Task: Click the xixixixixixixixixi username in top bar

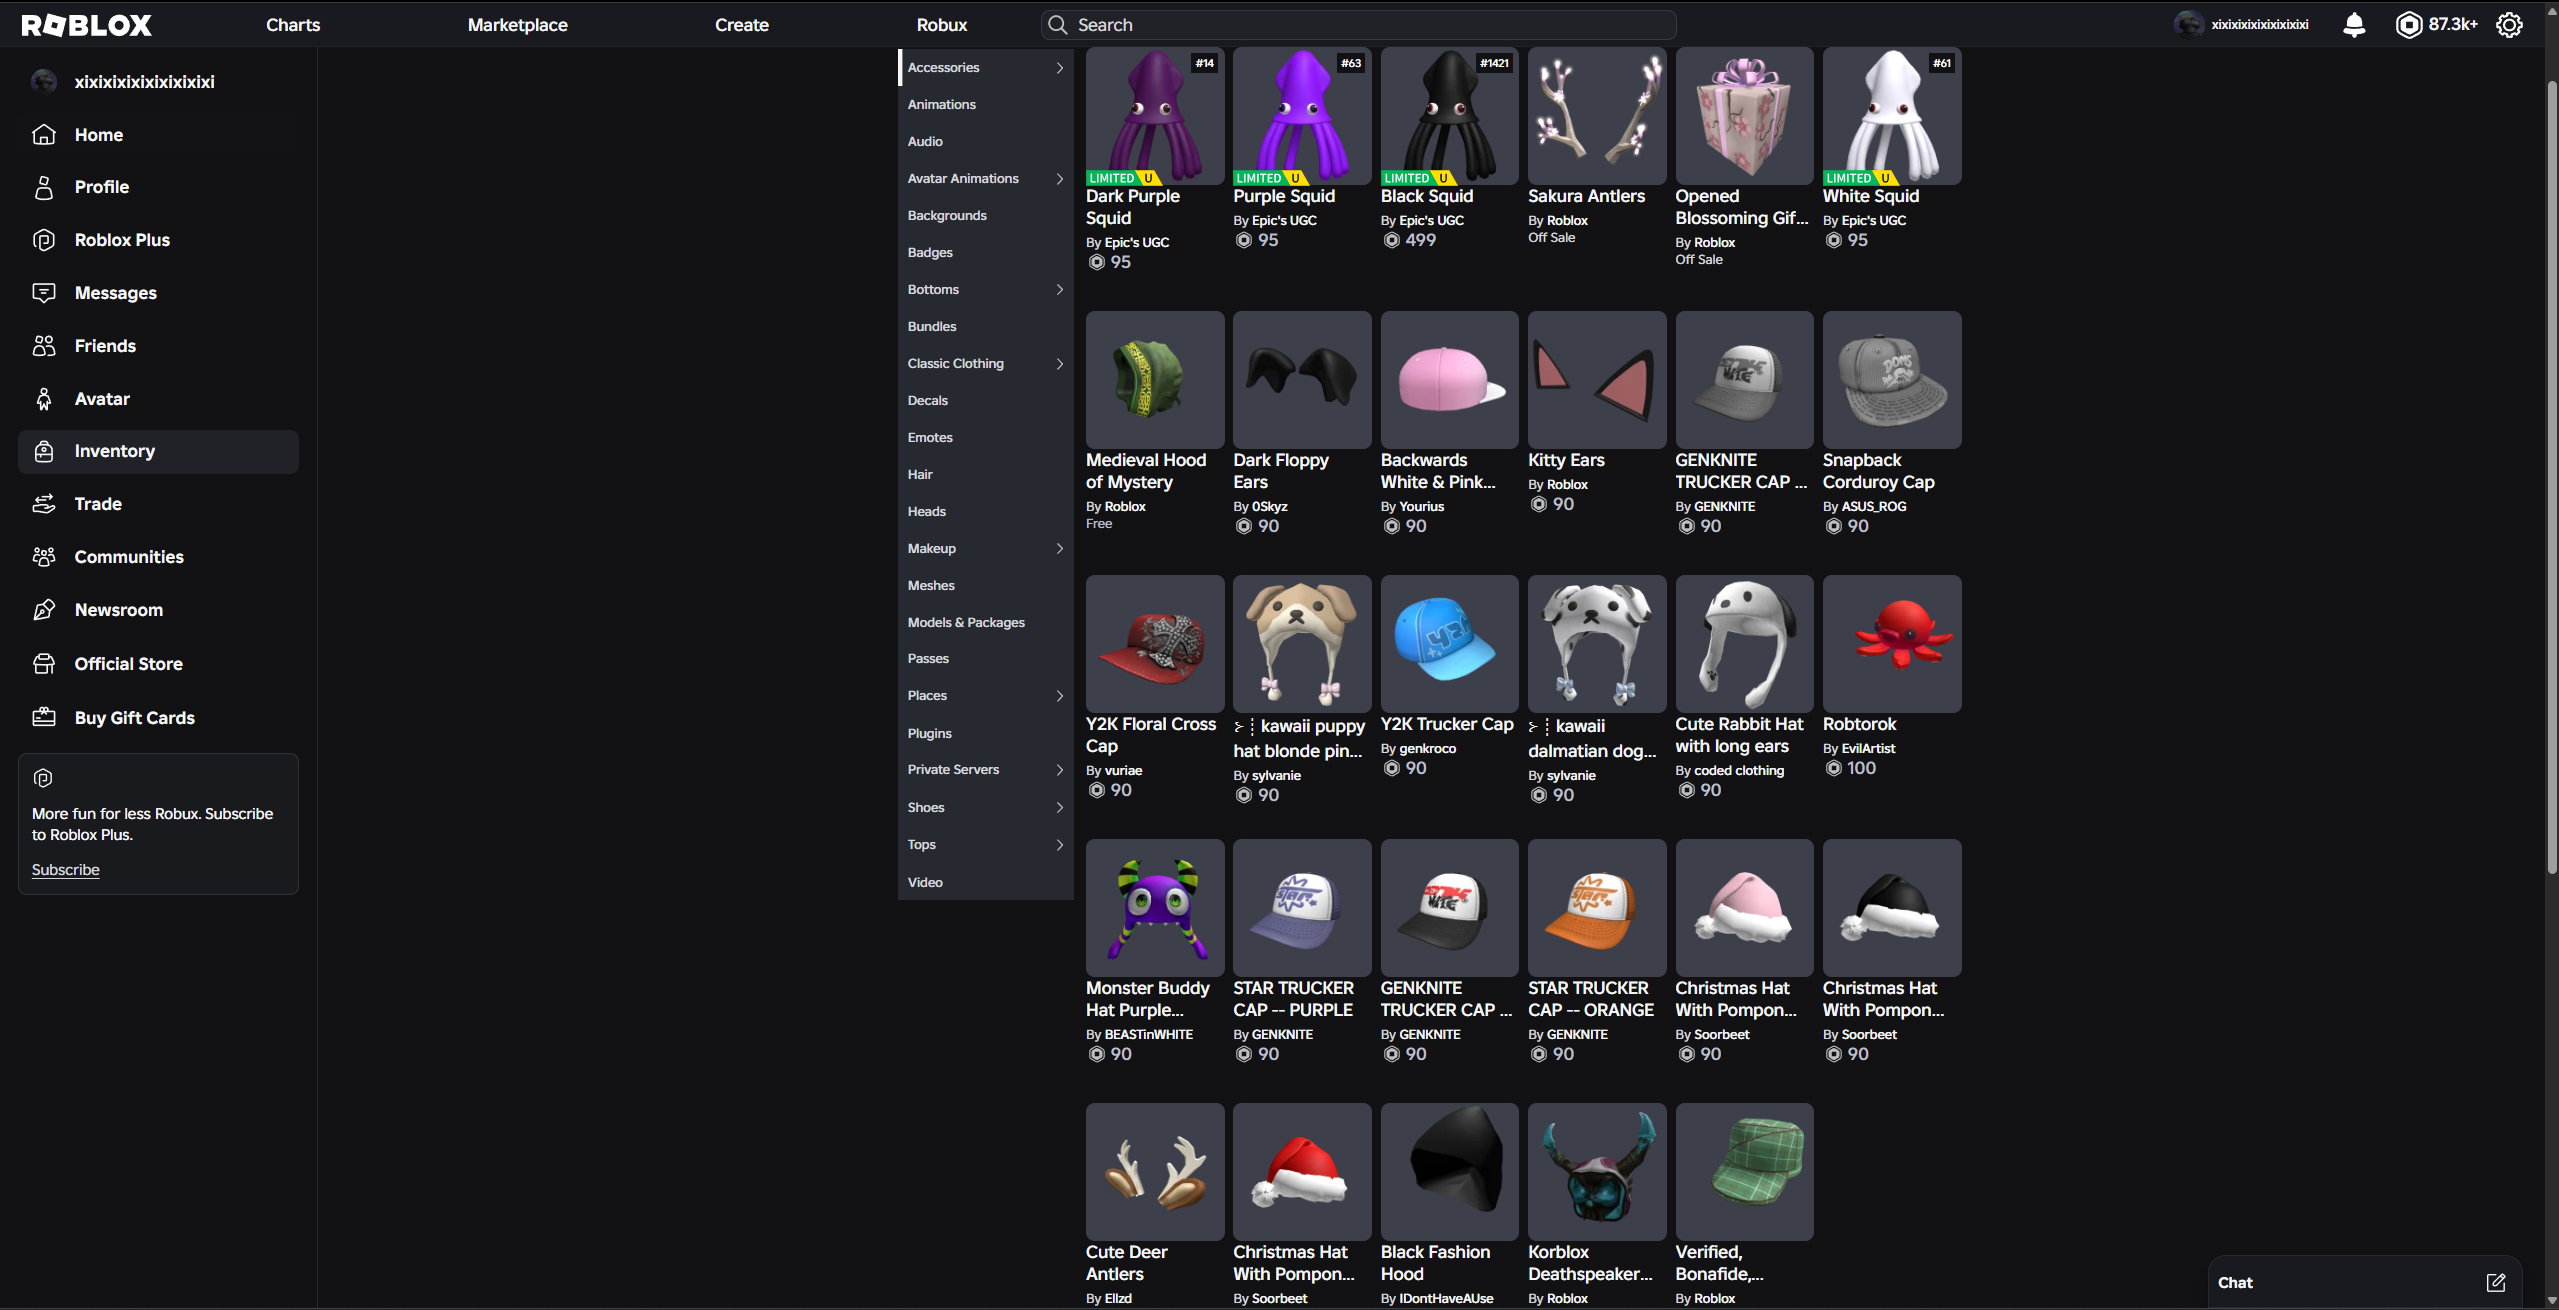Action: [x=2260, y=25]
